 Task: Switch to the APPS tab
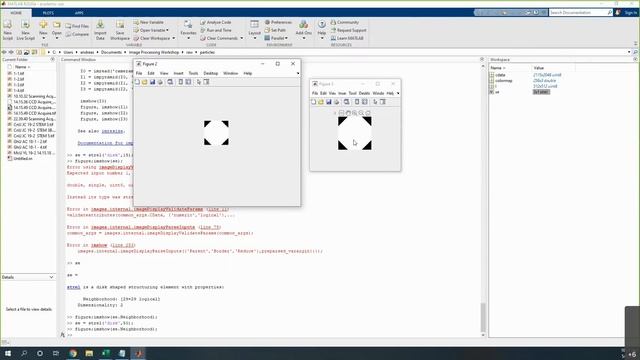(x=79, y=13)
